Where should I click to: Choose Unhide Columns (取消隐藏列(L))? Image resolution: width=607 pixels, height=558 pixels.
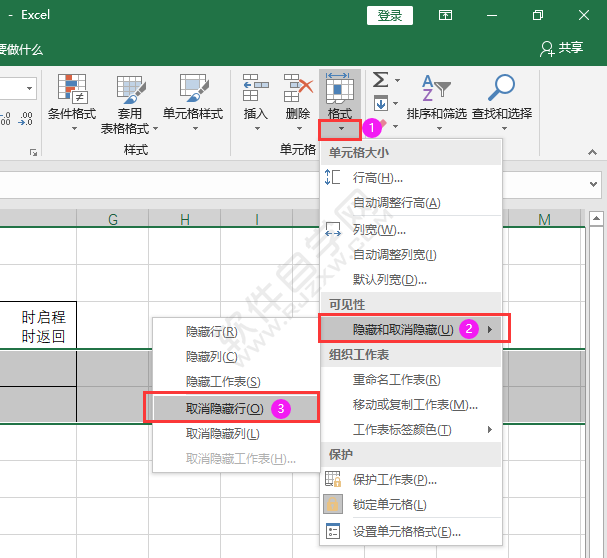coord(236,434)
